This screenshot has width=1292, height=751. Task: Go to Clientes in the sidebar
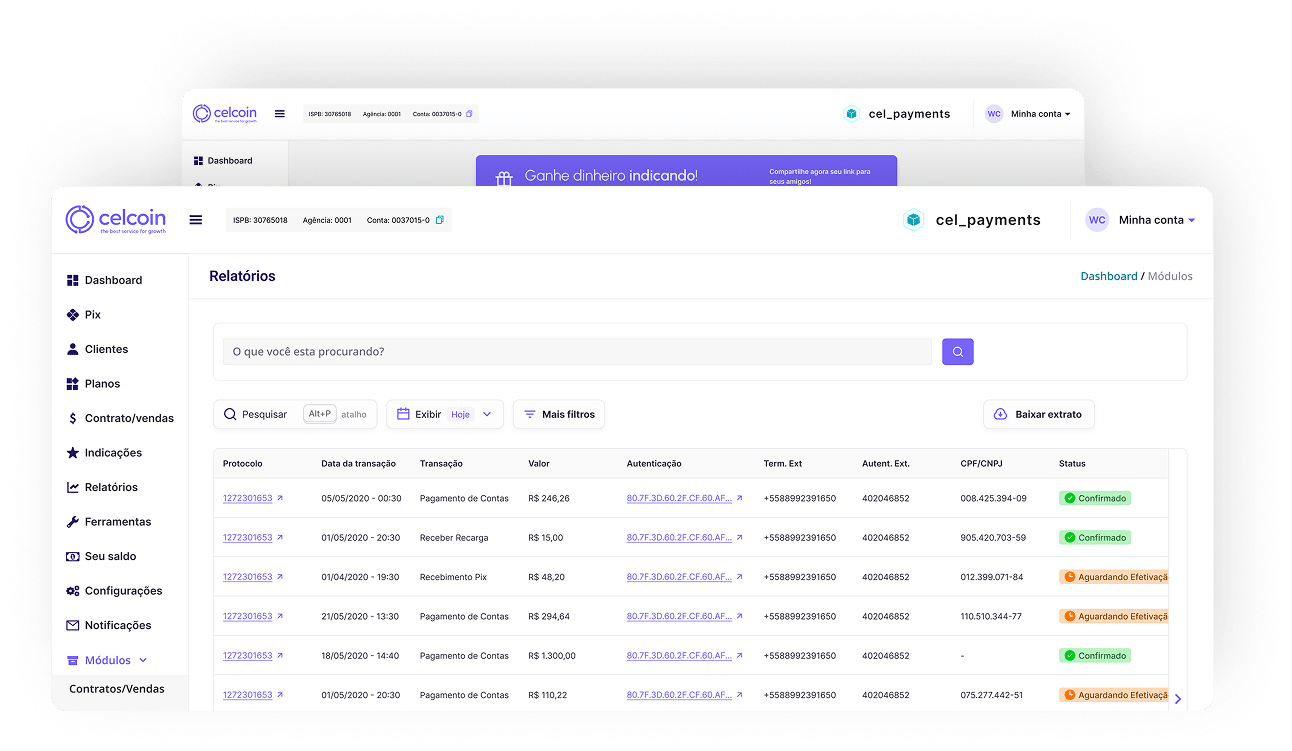pos(106,349)
